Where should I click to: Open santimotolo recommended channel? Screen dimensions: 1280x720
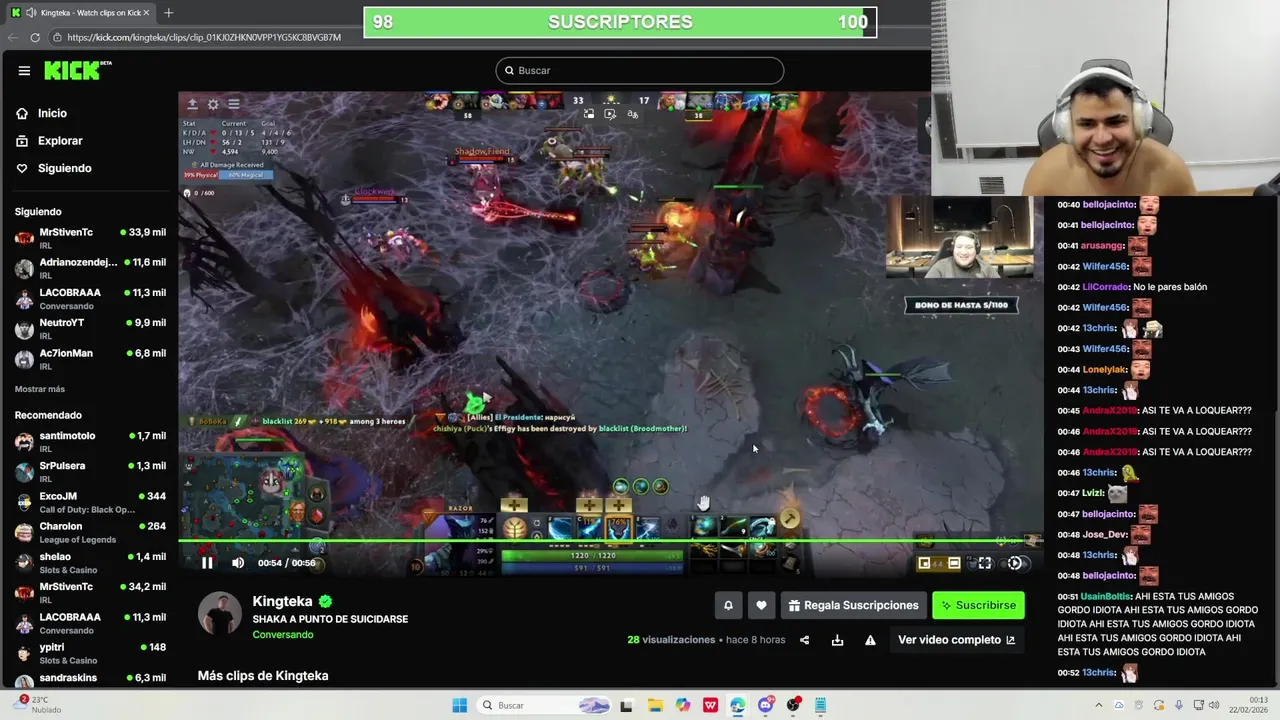pos(90,441)
